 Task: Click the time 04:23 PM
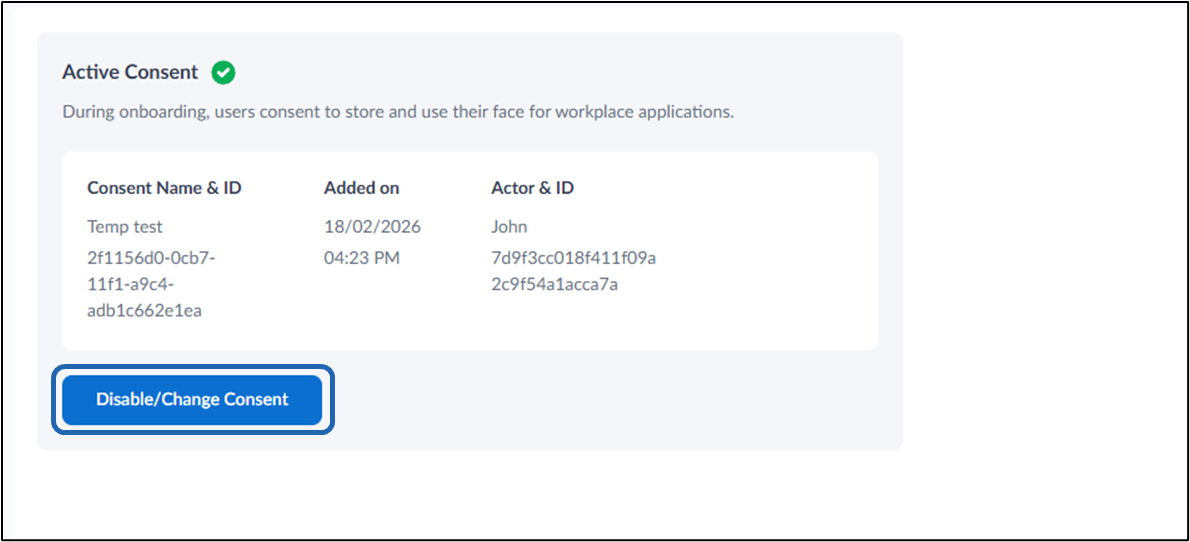tap(362, 258)
